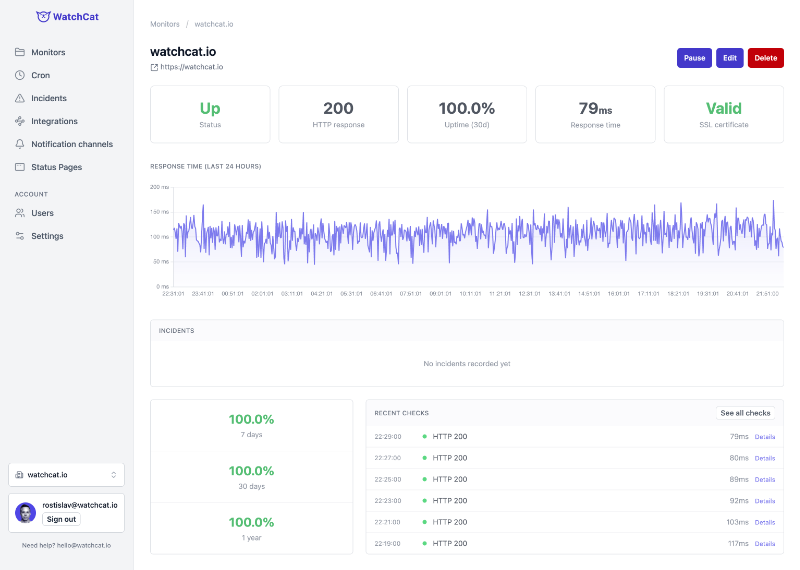Click the Cron clock icon
The width and height of the screenshot is (800, 570).
(20, 75)
